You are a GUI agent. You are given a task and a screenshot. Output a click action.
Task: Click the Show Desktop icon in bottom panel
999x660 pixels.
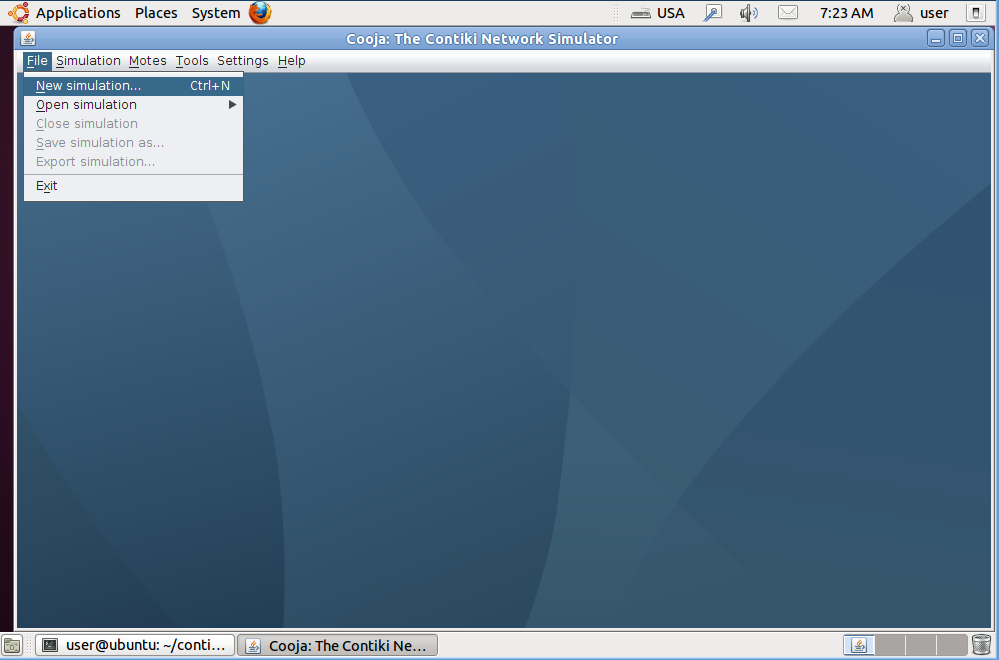(x=12, y=645)
